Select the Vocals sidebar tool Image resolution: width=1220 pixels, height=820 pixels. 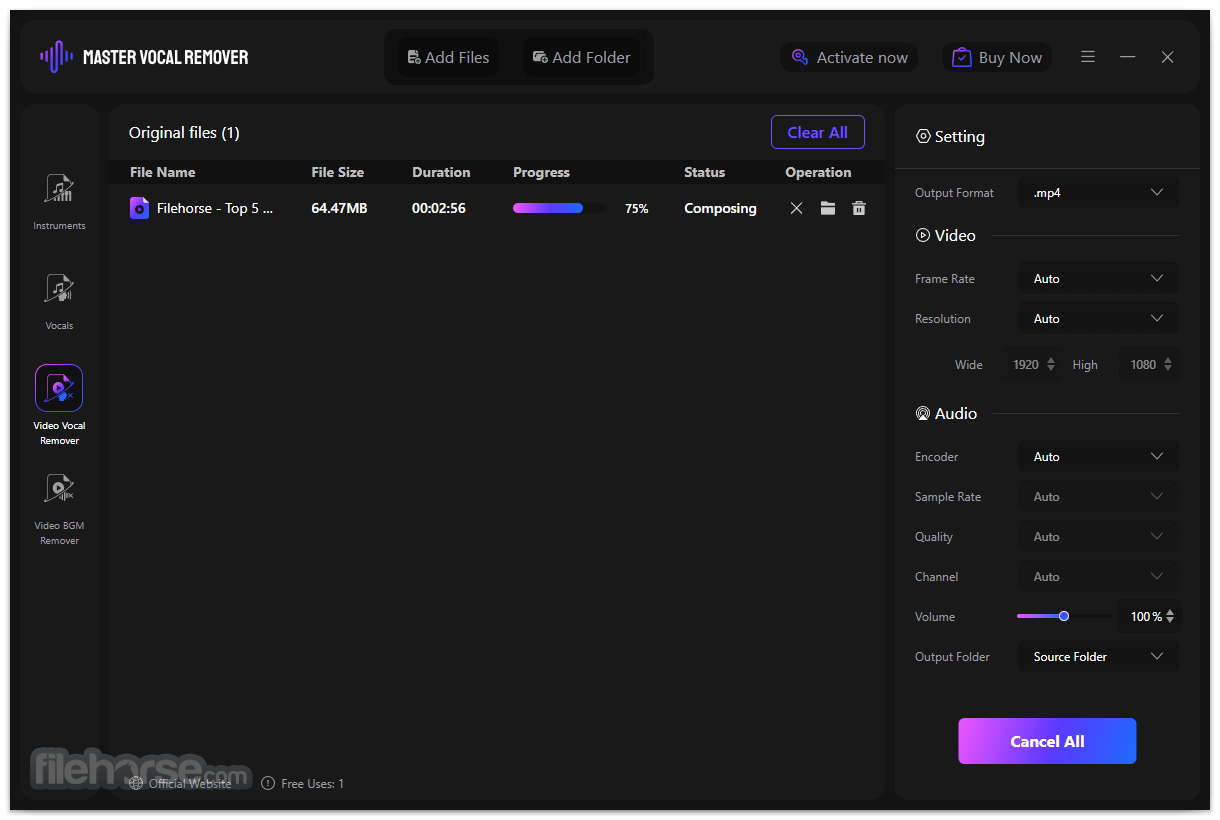coord(59,301)
